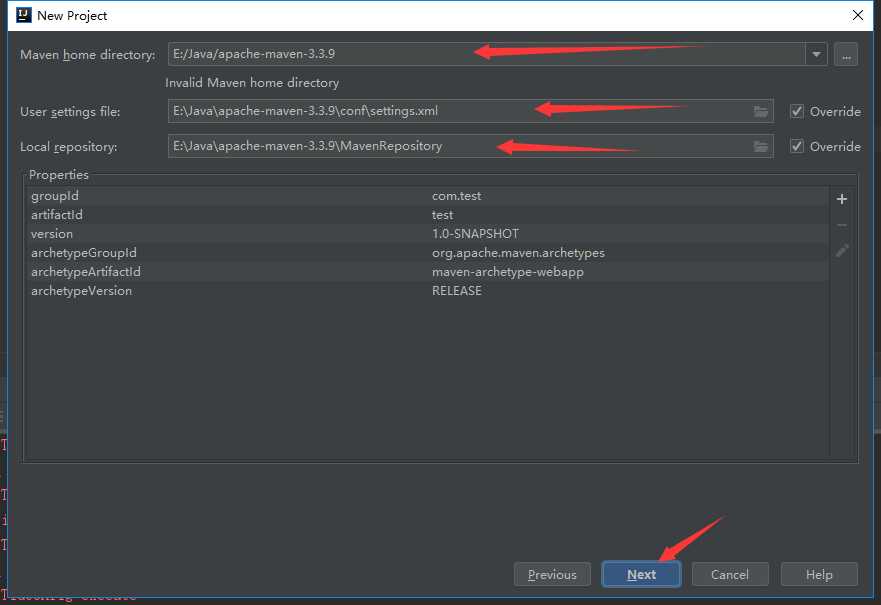Edit selected property with pencil icon
The width and height of the screenshot is (881, 605).
[842, 251]
